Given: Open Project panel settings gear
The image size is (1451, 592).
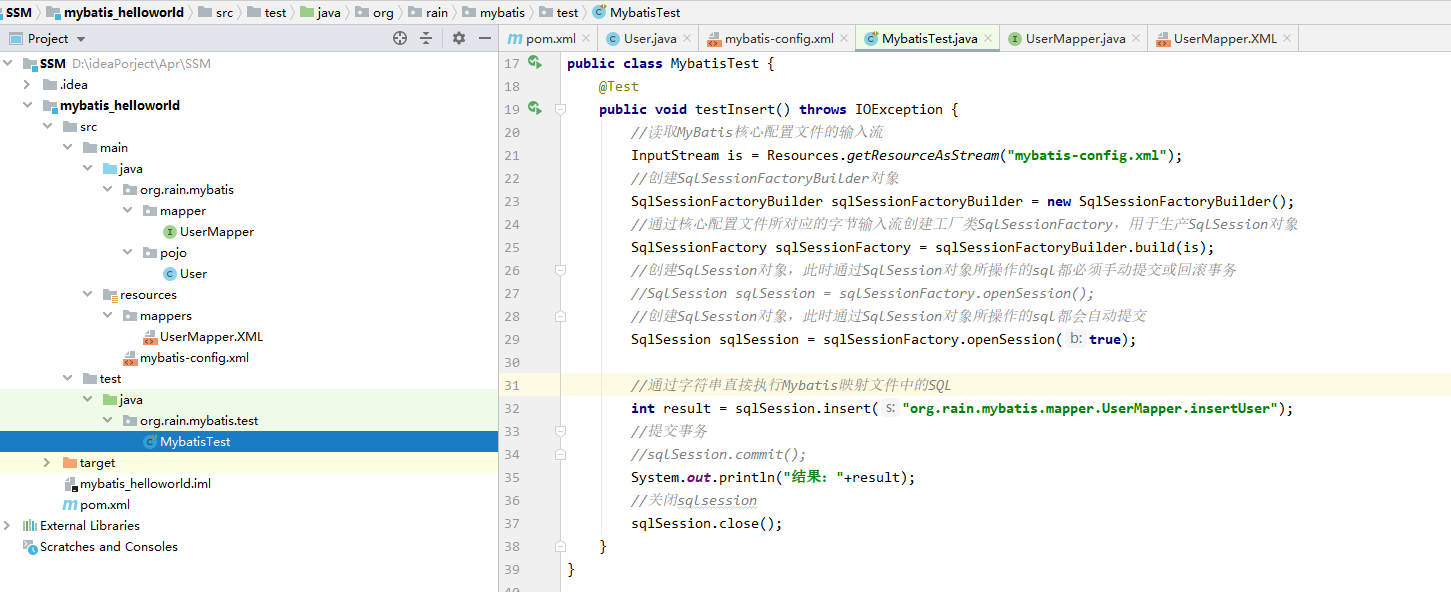Looking at the screenshot, I should pyautogui.click(x=459, y=38).
